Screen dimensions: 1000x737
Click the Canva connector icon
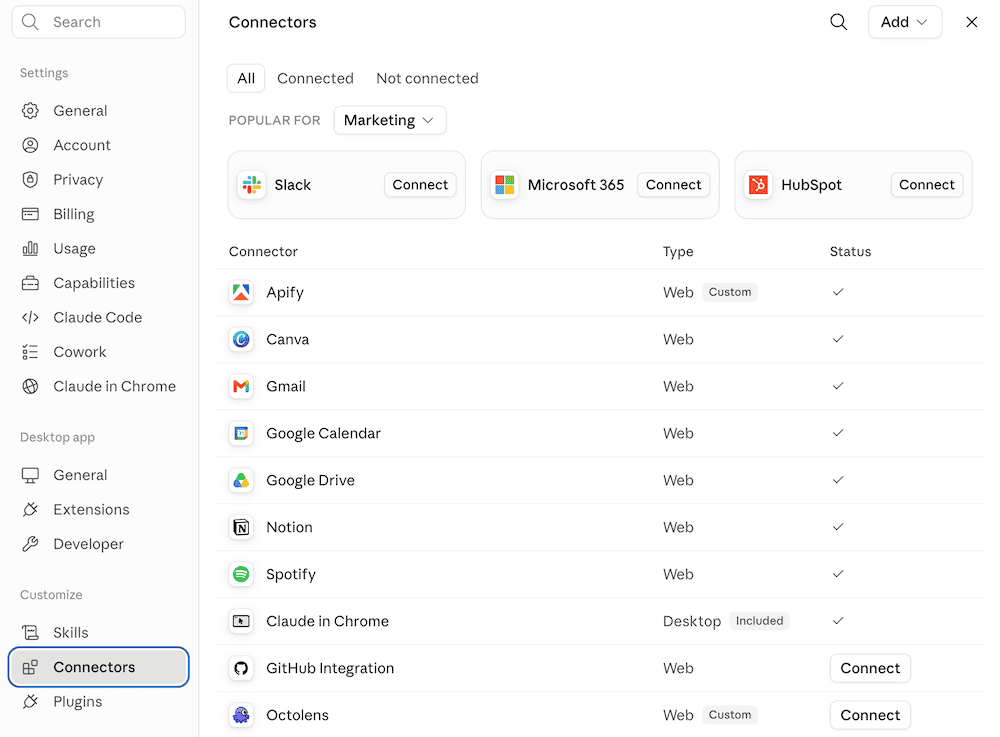pyautogui.click(x=241, y=340)
